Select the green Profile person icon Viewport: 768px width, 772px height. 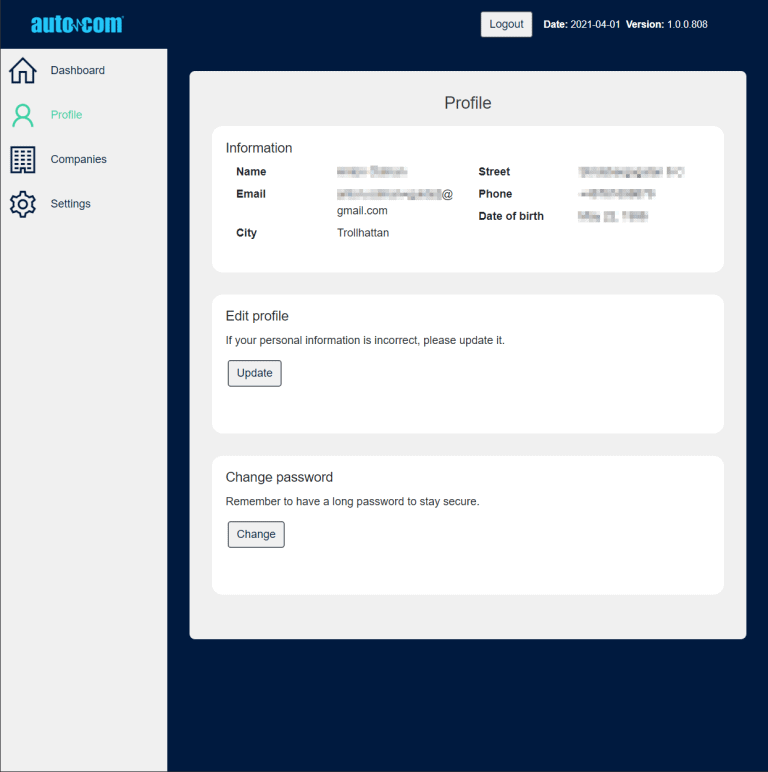[x=23, y=115]
